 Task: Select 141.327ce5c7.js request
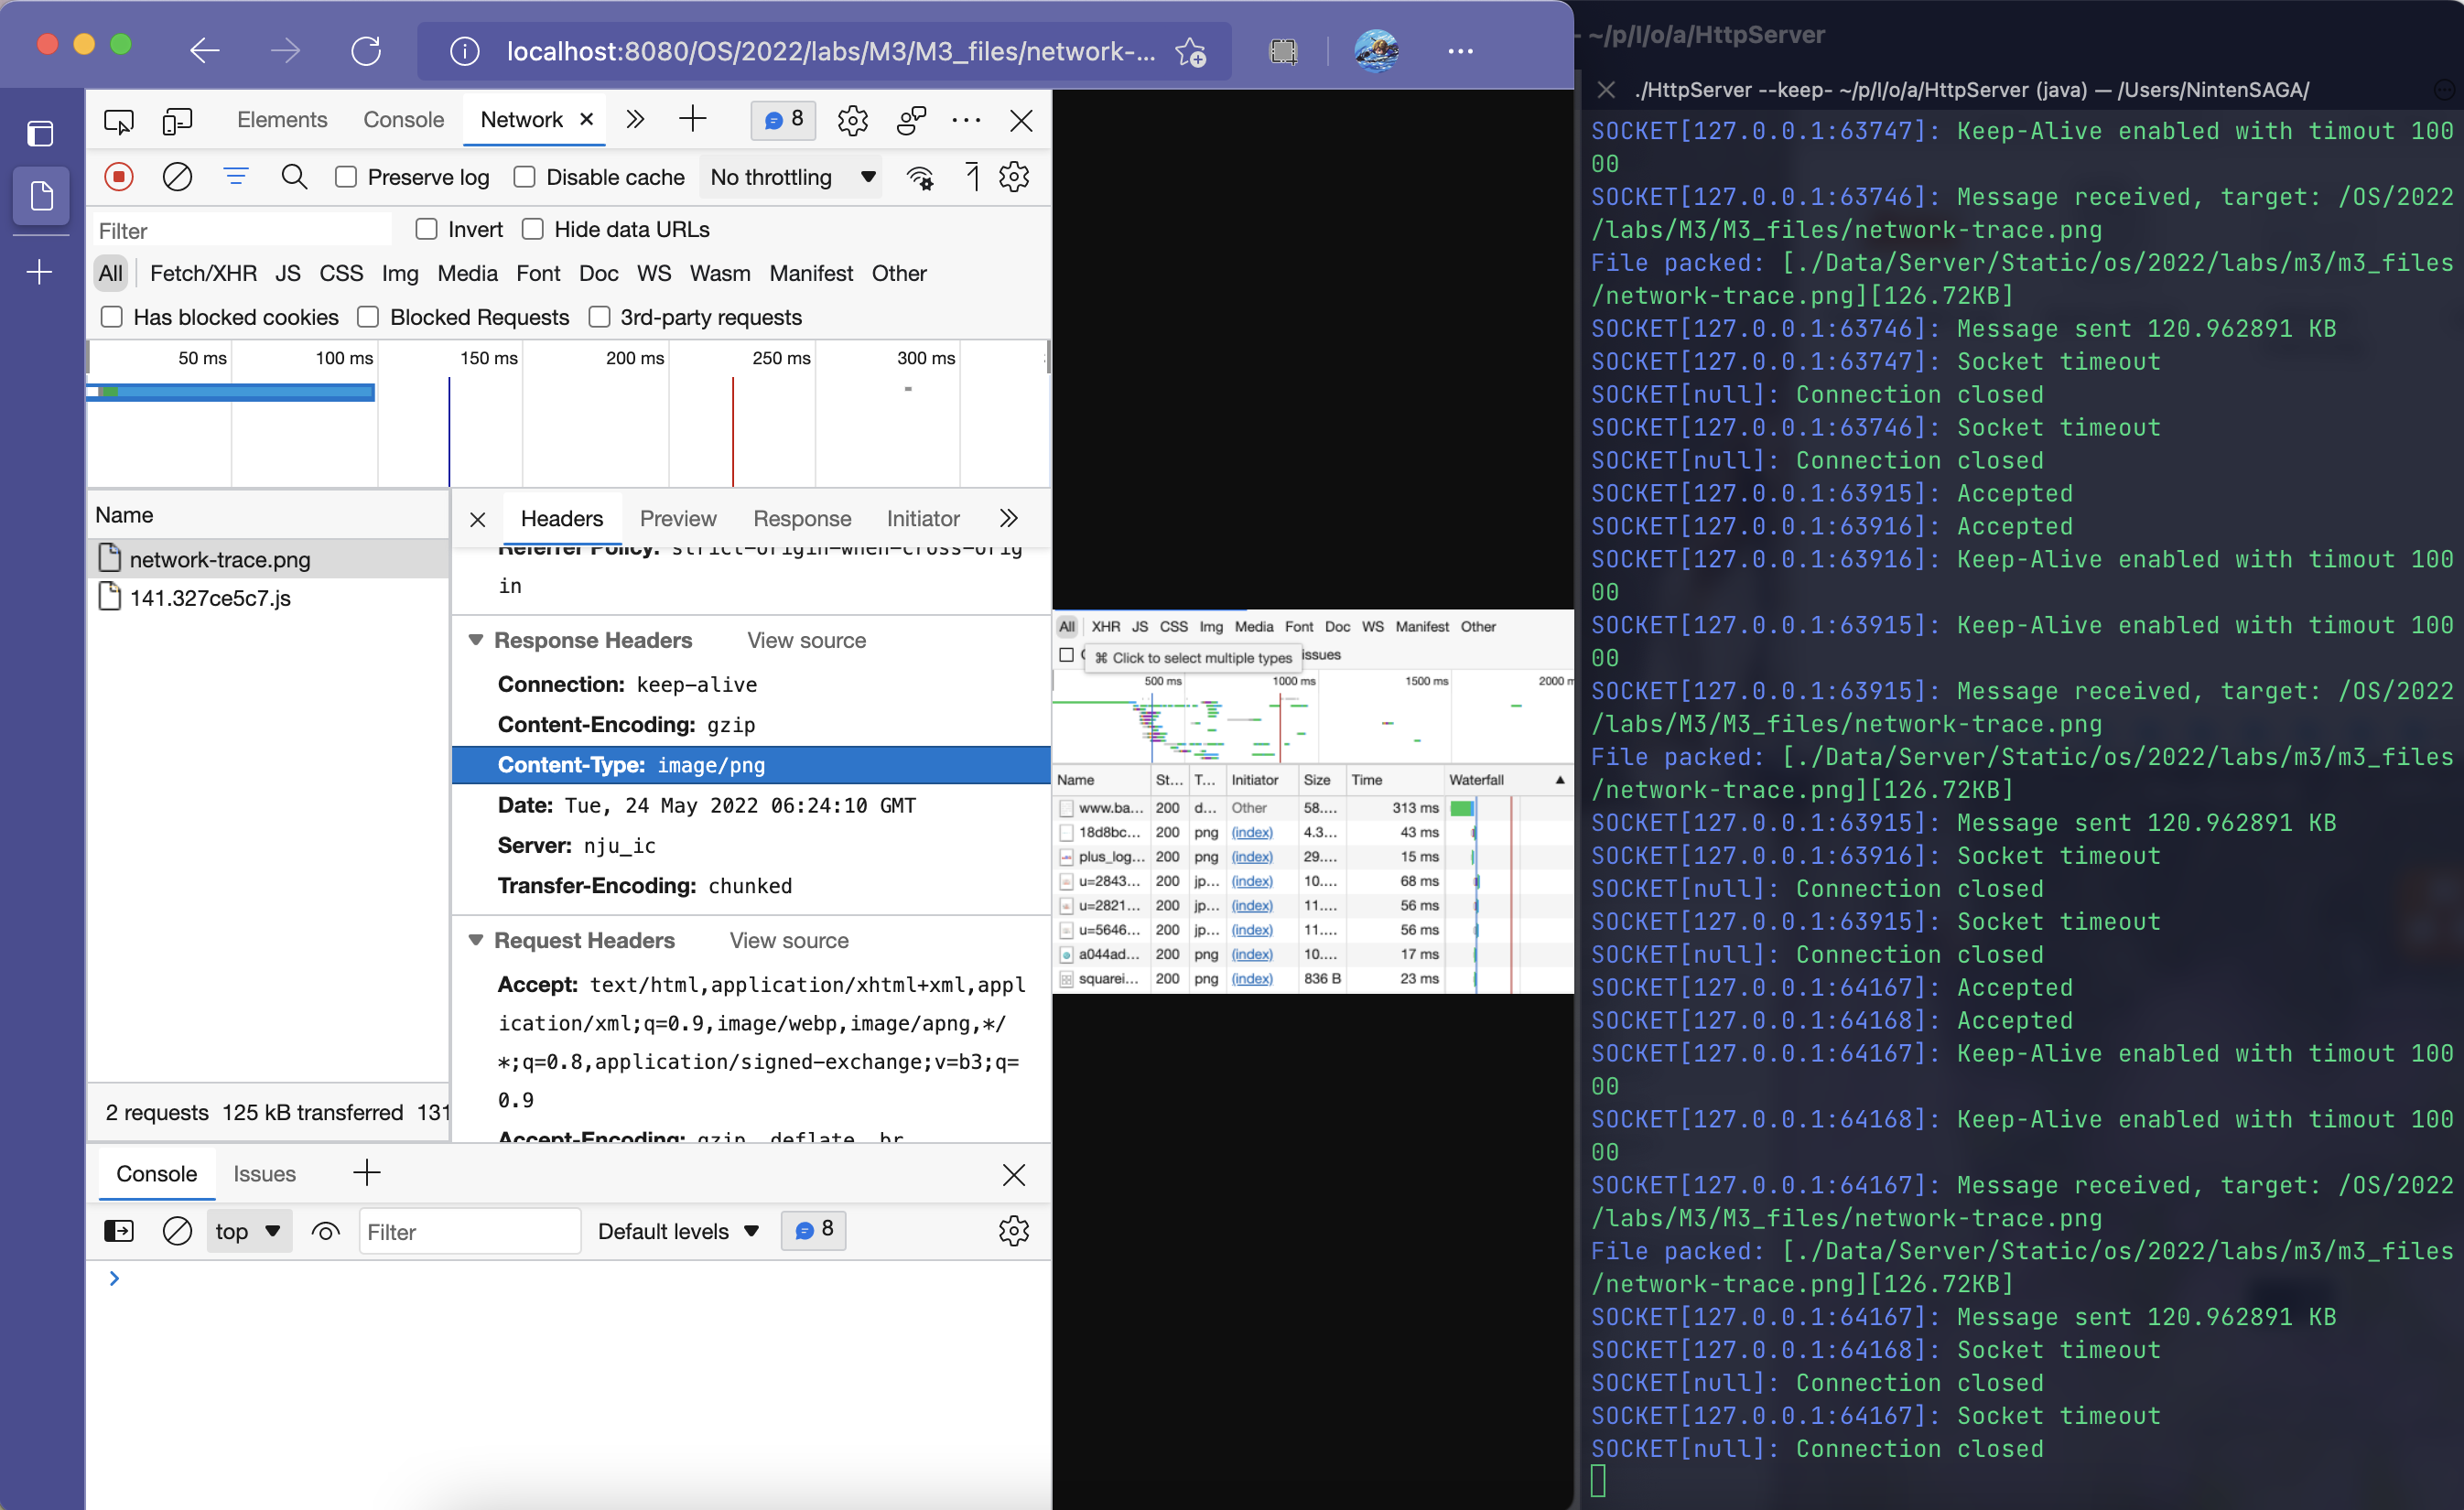[210, 598]
